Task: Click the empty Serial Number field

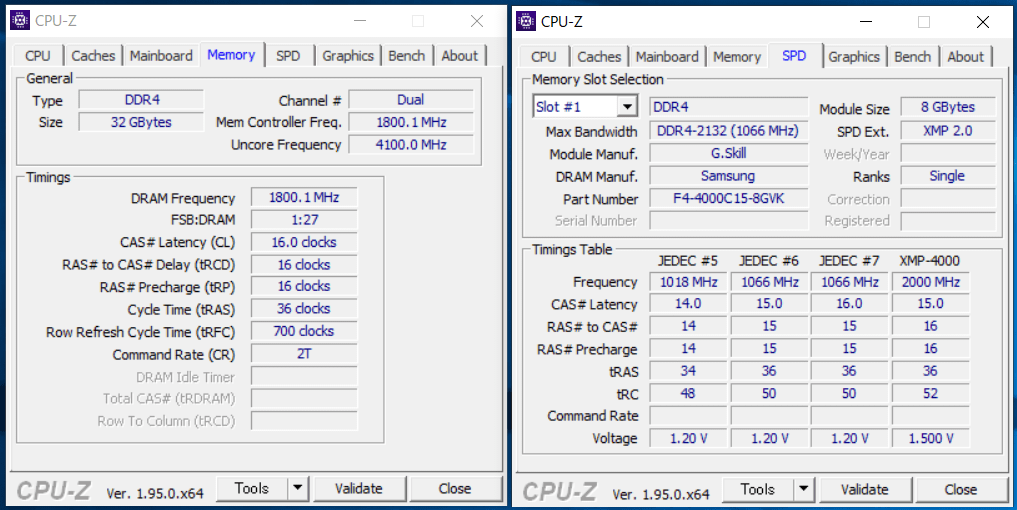Action: (729, 221)
